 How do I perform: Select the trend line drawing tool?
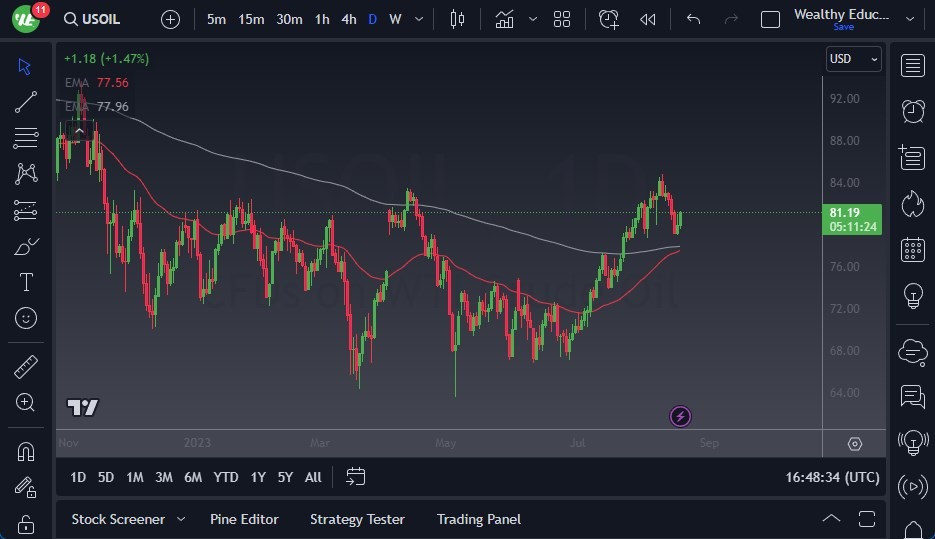tap(26, 102)
